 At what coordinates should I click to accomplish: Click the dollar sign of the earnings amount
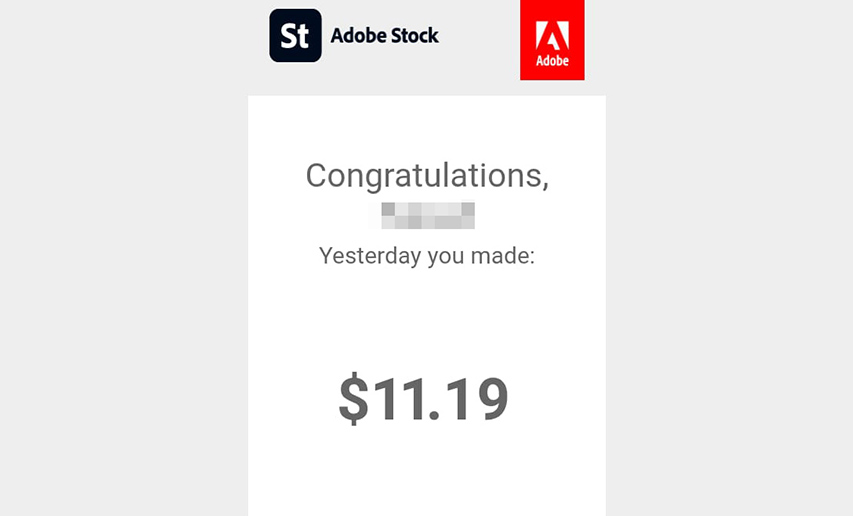click(354, 399)
